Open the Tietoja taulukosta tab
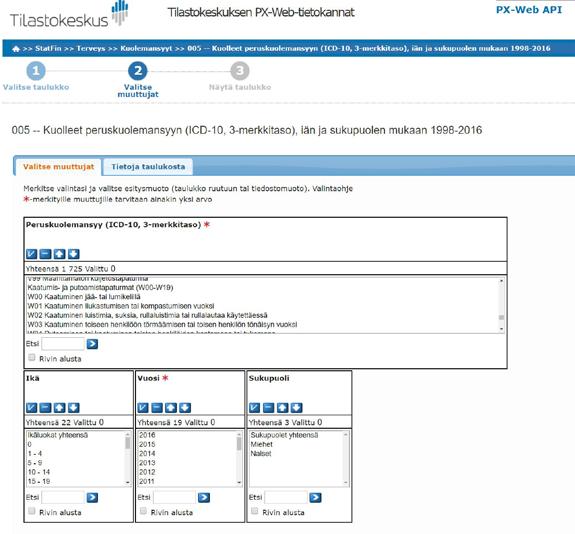 tap(148, 167)
